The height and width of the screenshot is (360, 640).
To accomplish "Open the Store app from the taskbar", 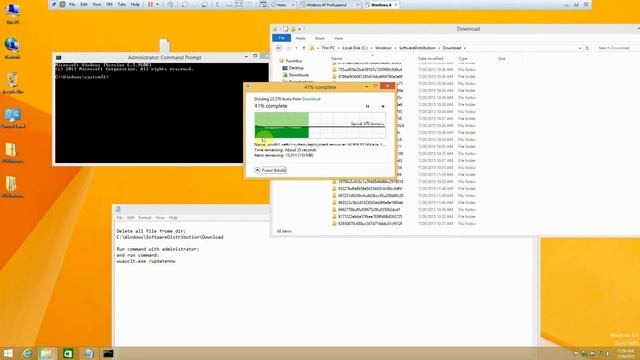I will pyautogui.click(x=68, y=353).
